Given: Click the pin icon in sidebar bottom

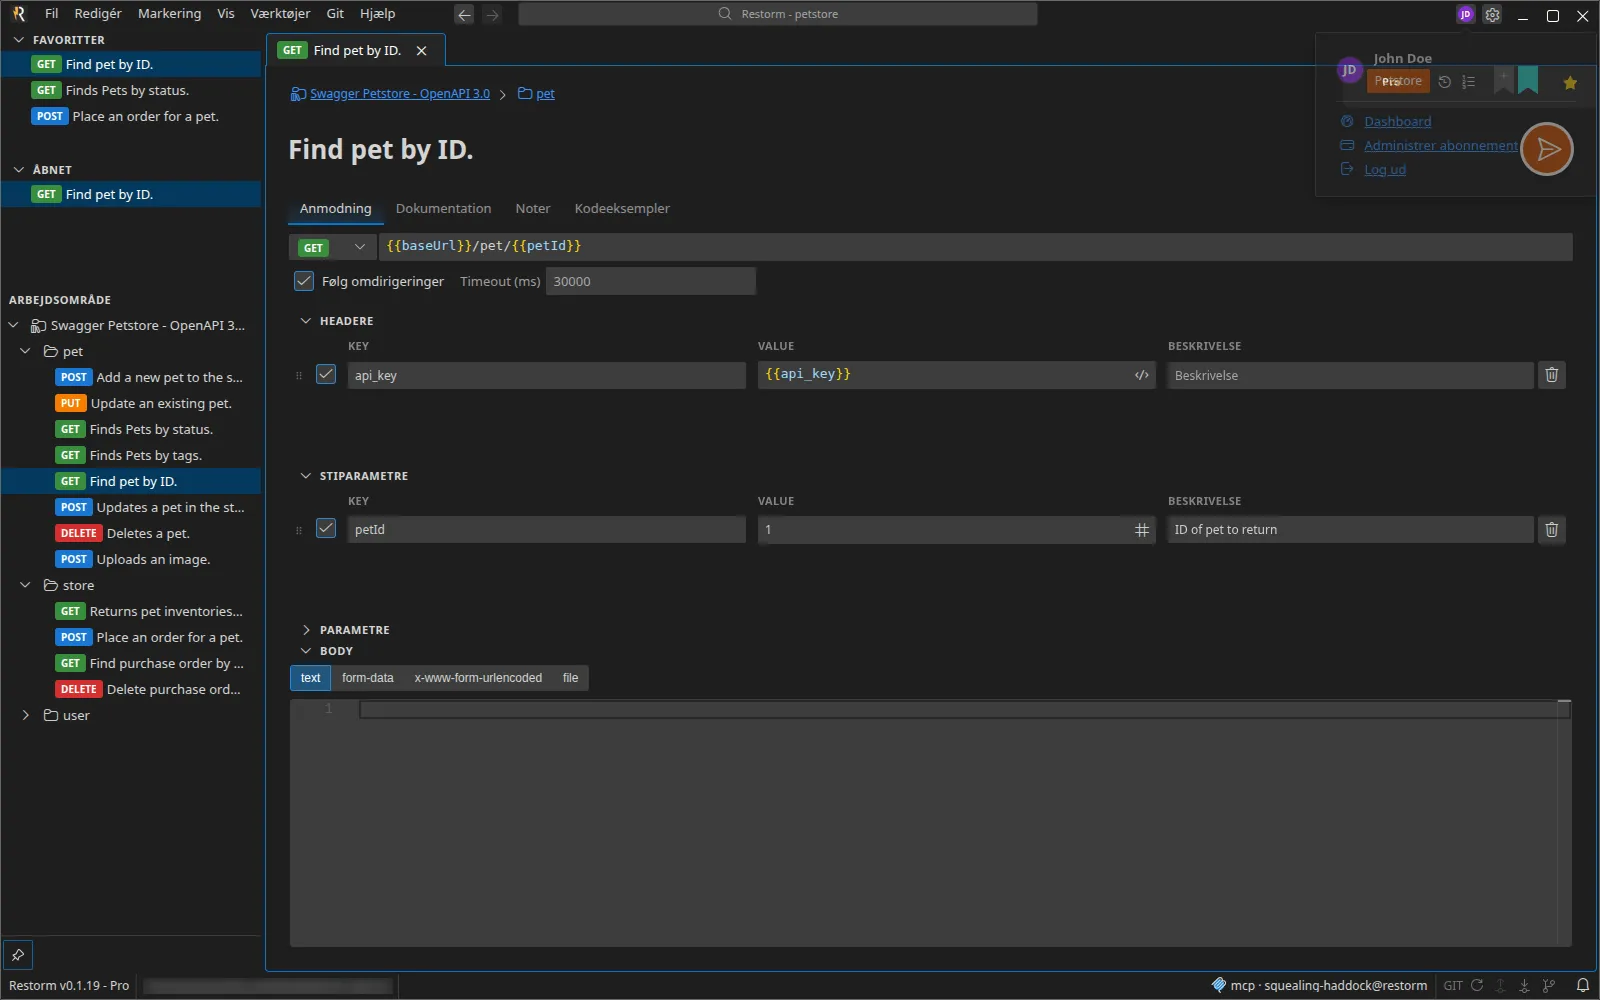Looking at the screenshot, I should point(18,955).
